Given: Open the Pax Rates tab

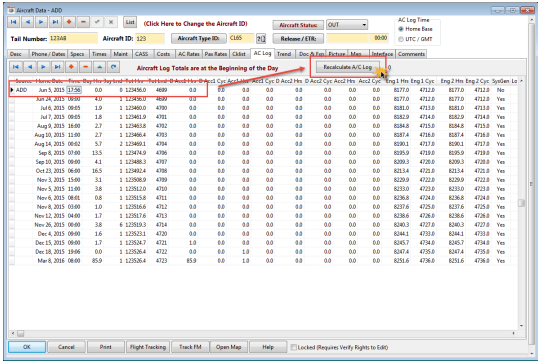Looking at the screenshot, I should (216, 54).
